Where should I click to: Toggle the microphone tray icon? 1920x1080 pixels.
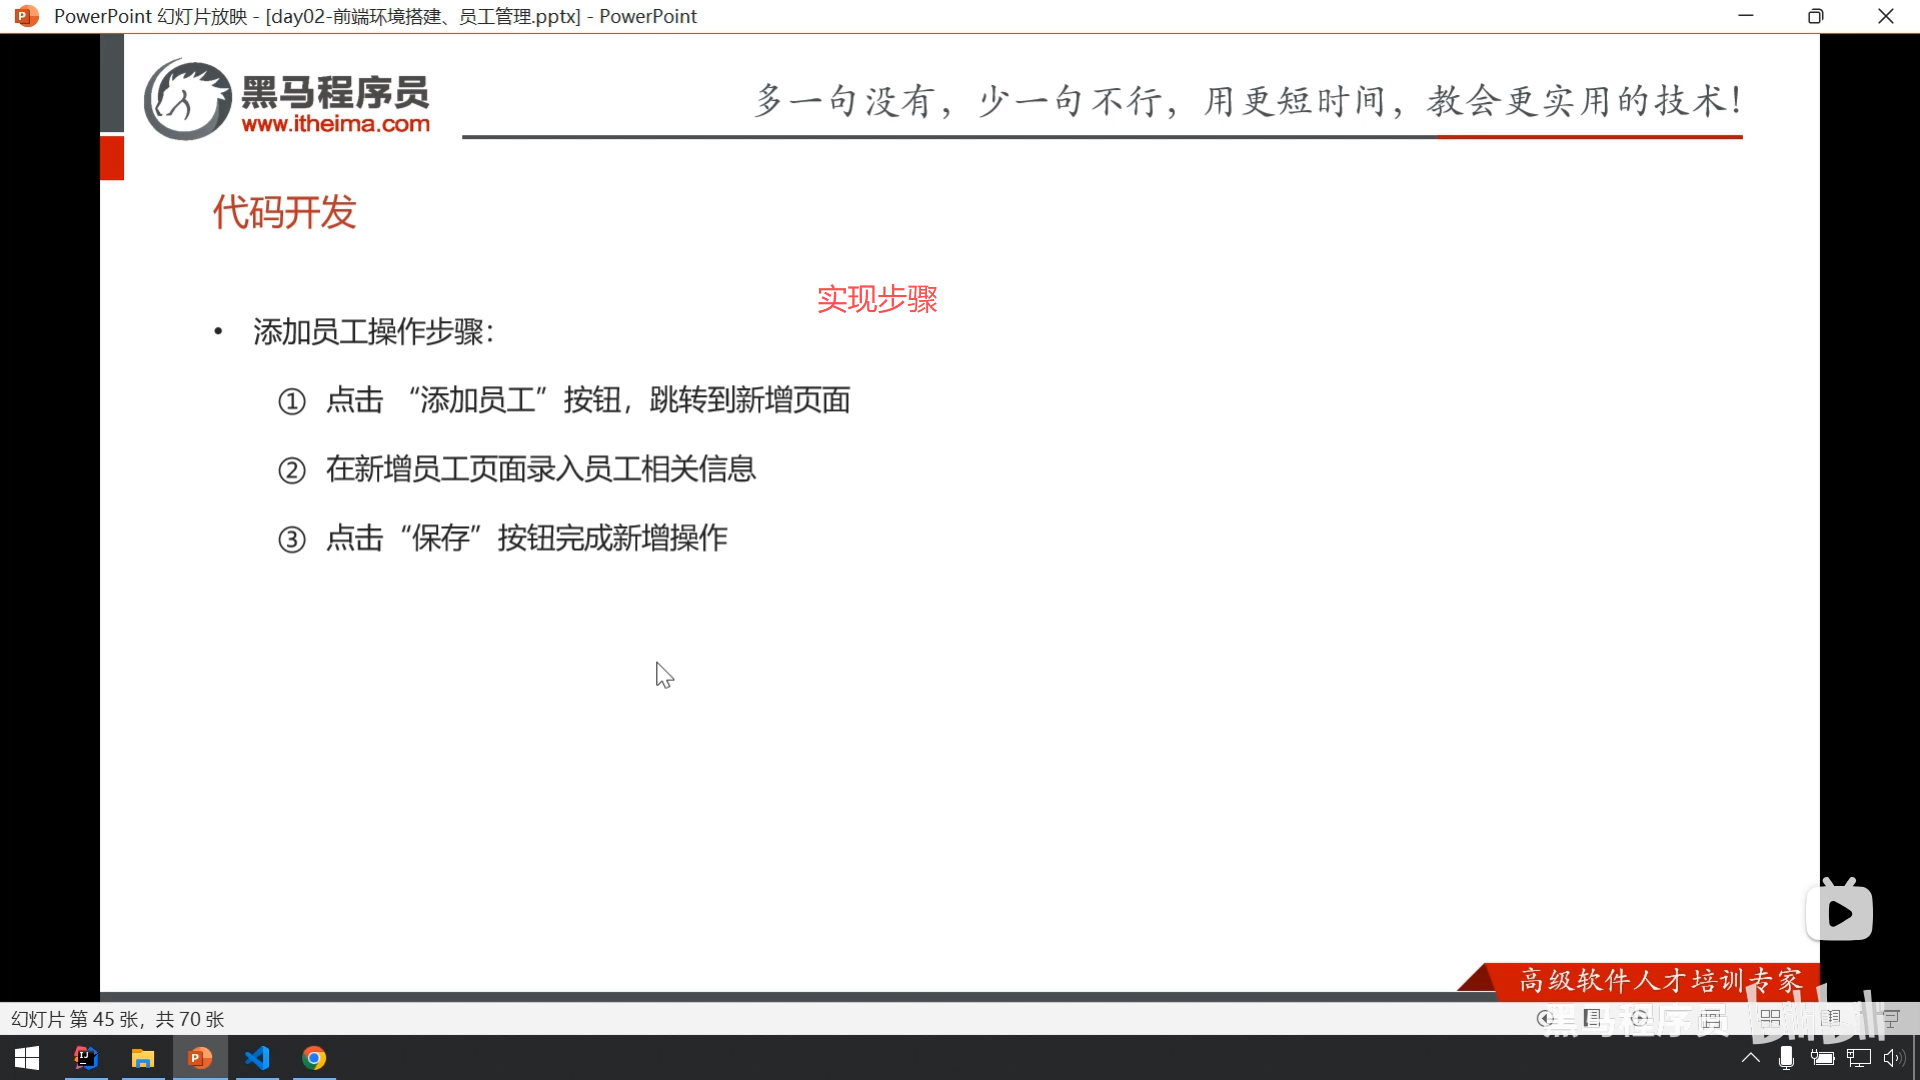[x=1786, y=1058]
